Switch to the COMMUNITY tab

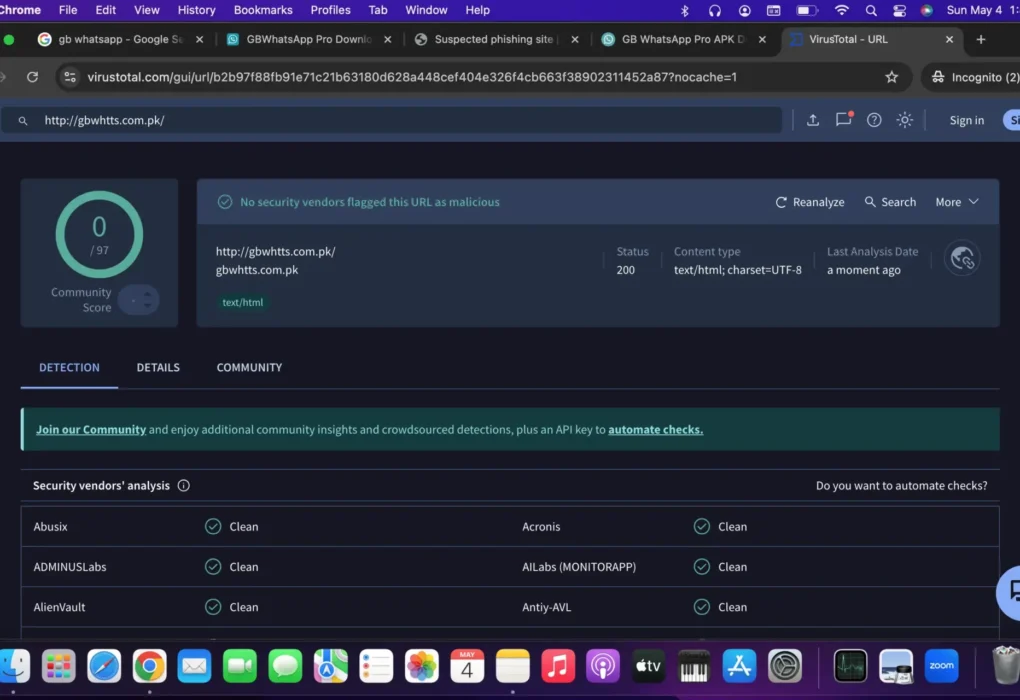pyautogui.click(x=249, y=368)
